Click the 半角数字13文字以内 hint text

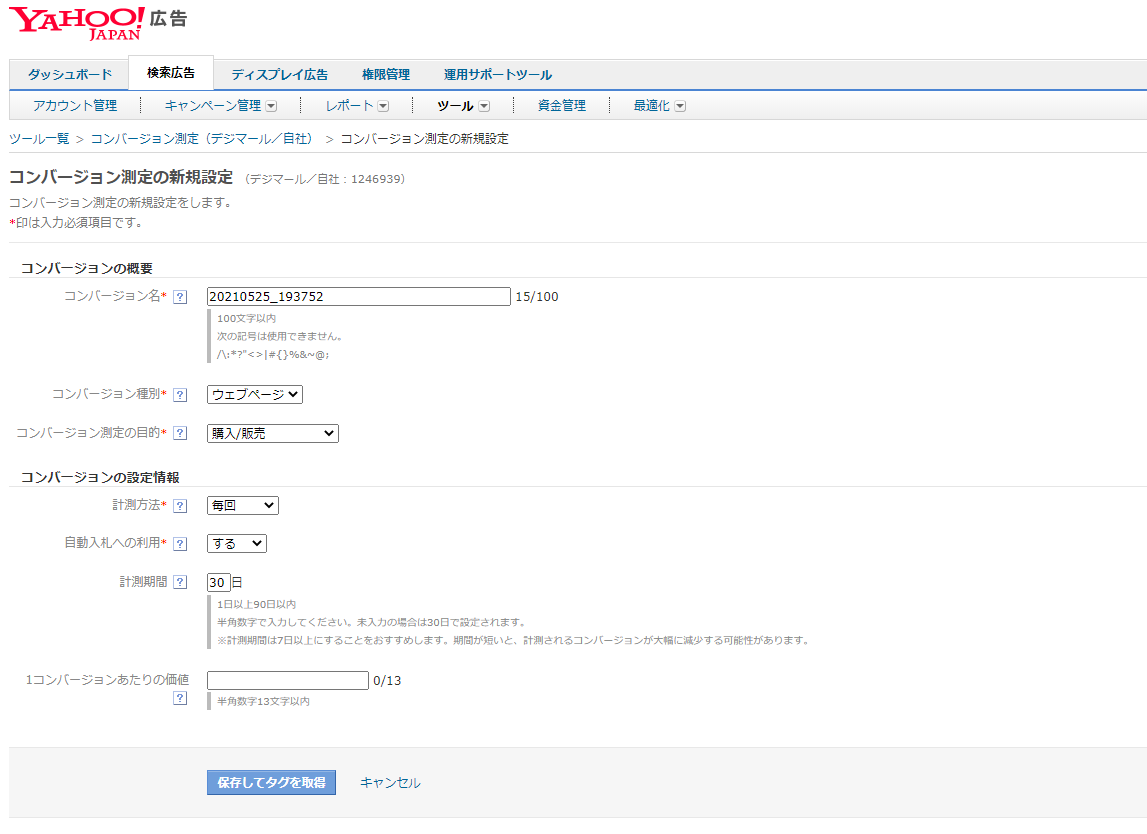point(263,702)
